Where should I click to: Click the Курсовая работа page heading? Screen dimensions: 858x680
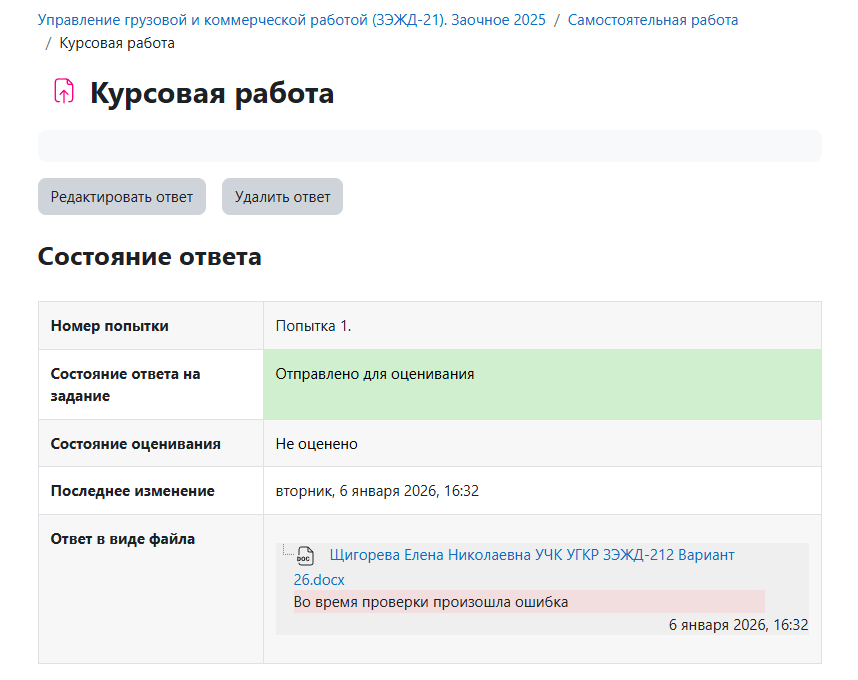coord(212,94)
